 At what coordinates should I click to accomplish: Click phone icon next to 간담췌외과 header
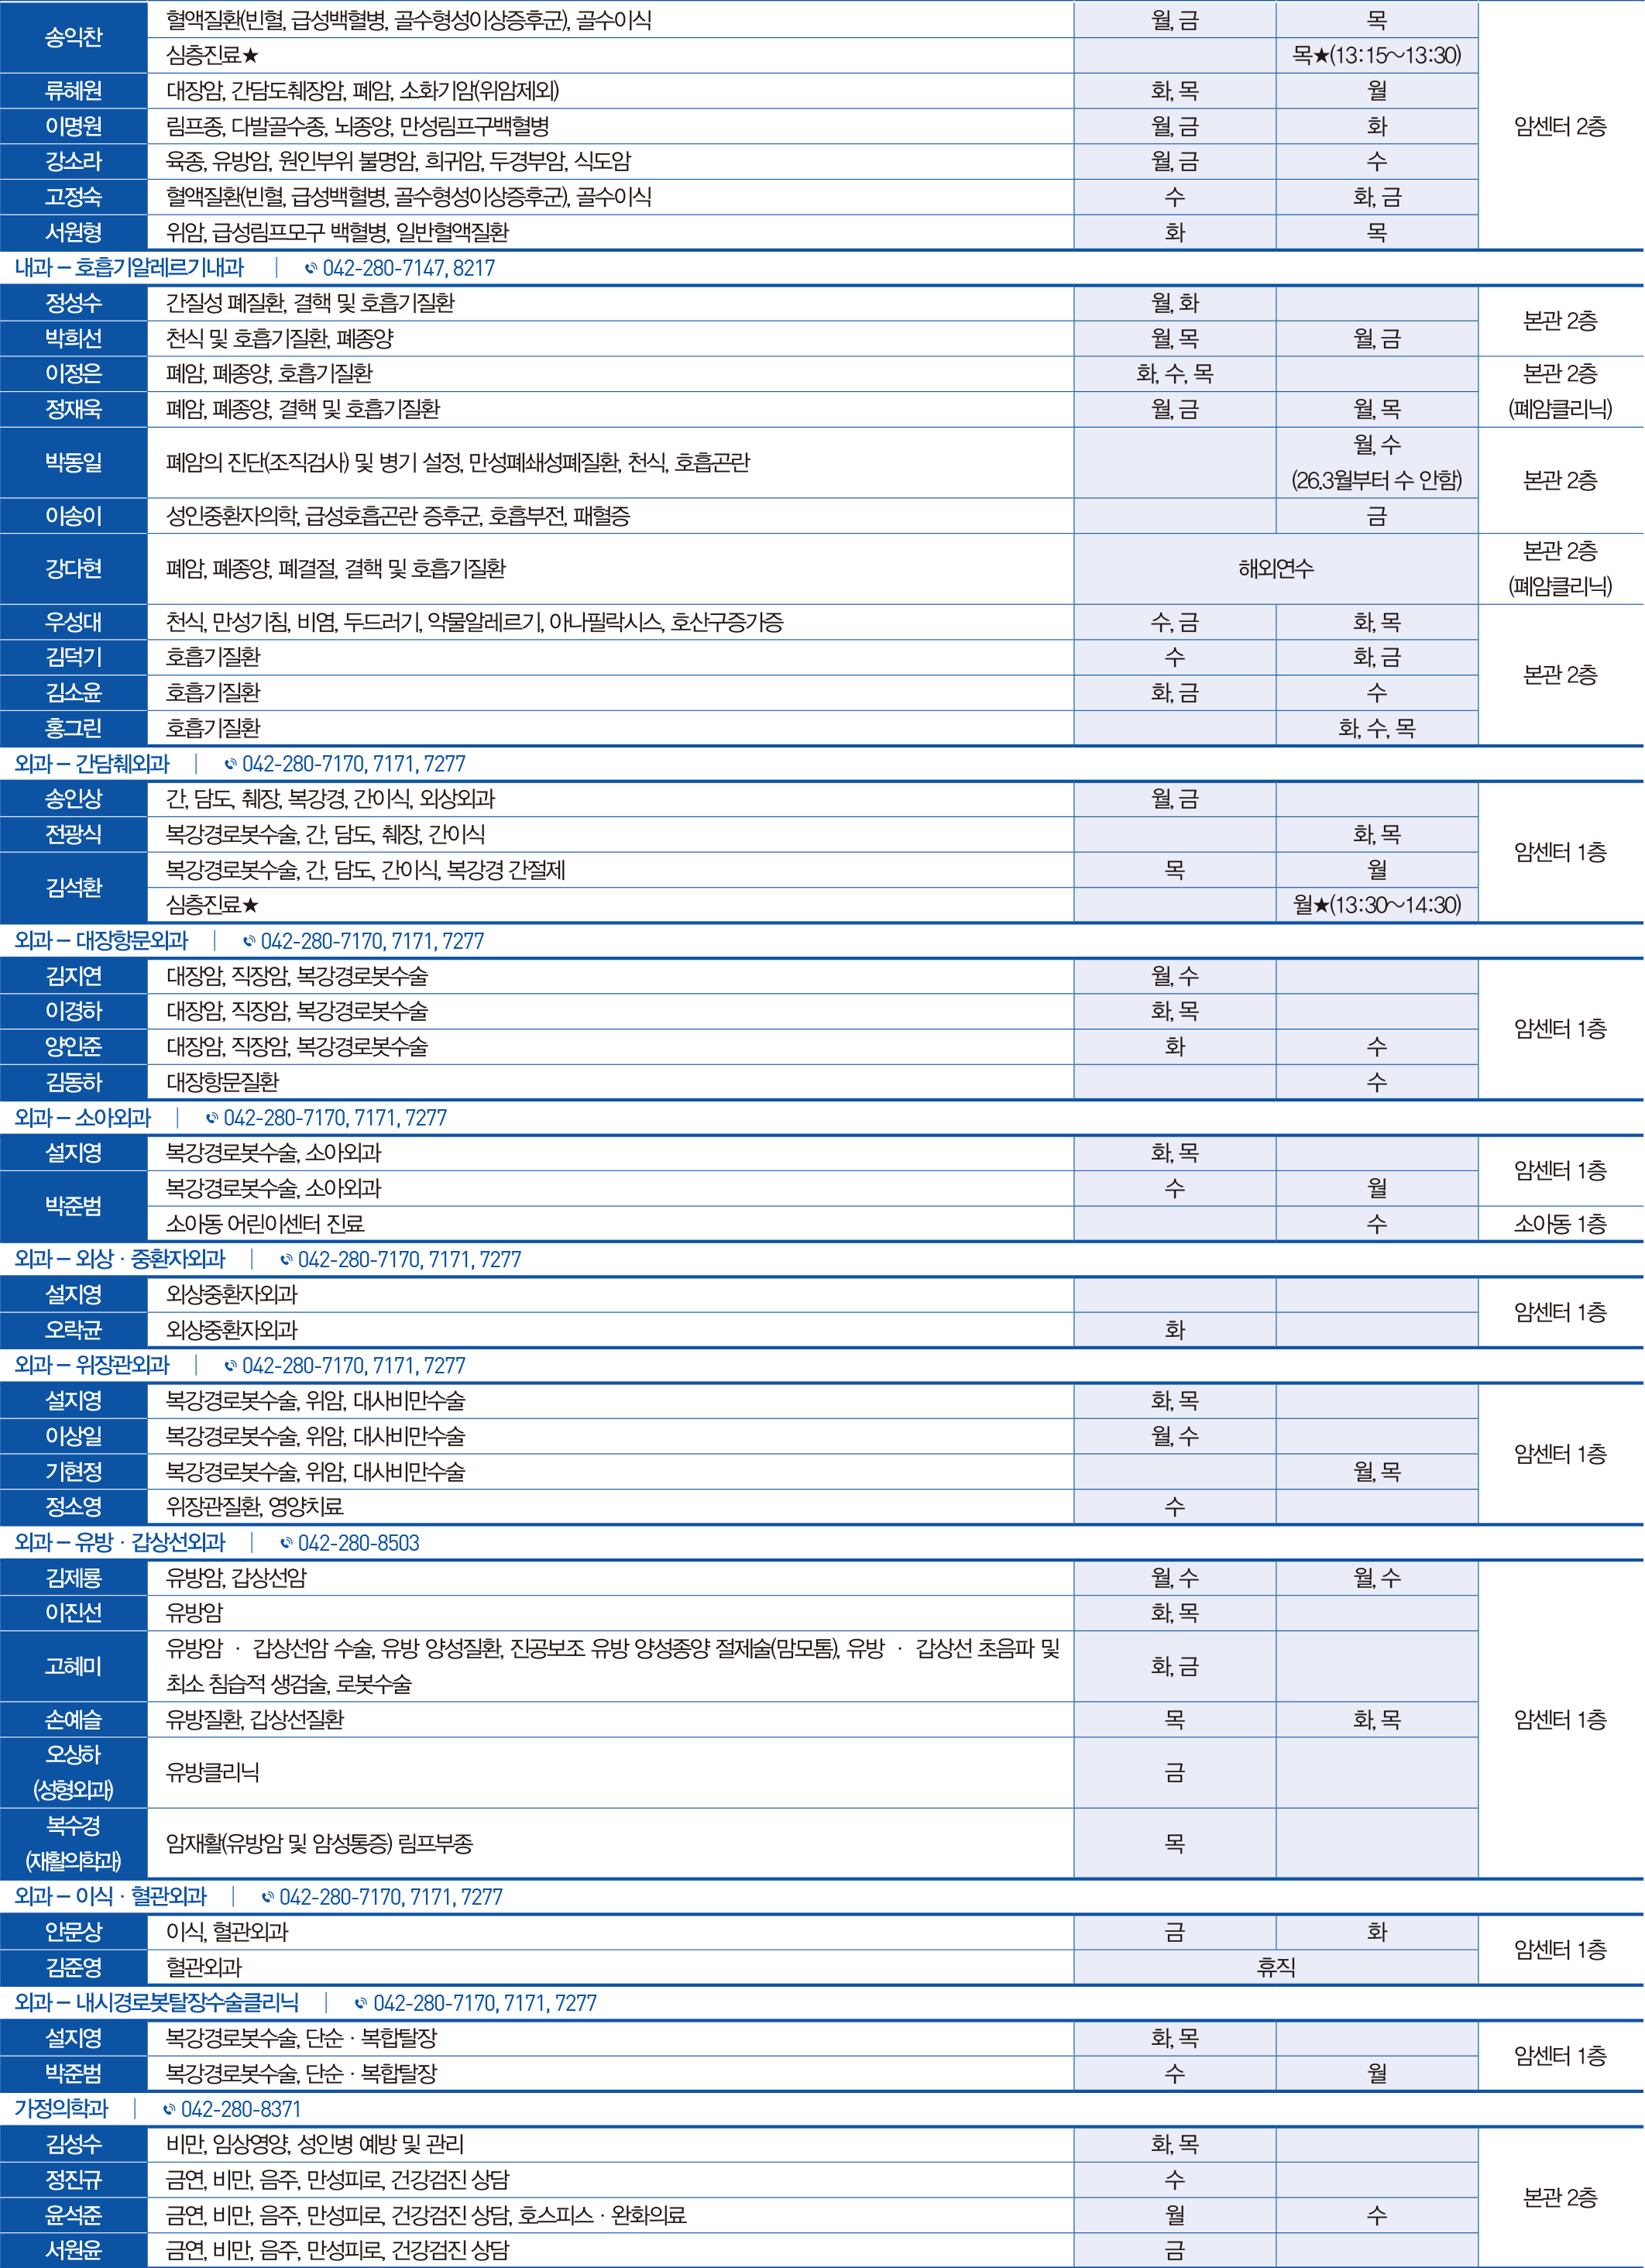(x=231, y=764)
